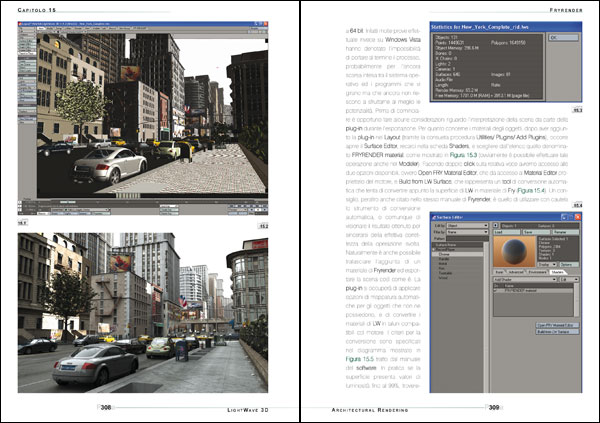
Task: Open the Edit dropdown beside Add Shader
Action: coord(569,279)
